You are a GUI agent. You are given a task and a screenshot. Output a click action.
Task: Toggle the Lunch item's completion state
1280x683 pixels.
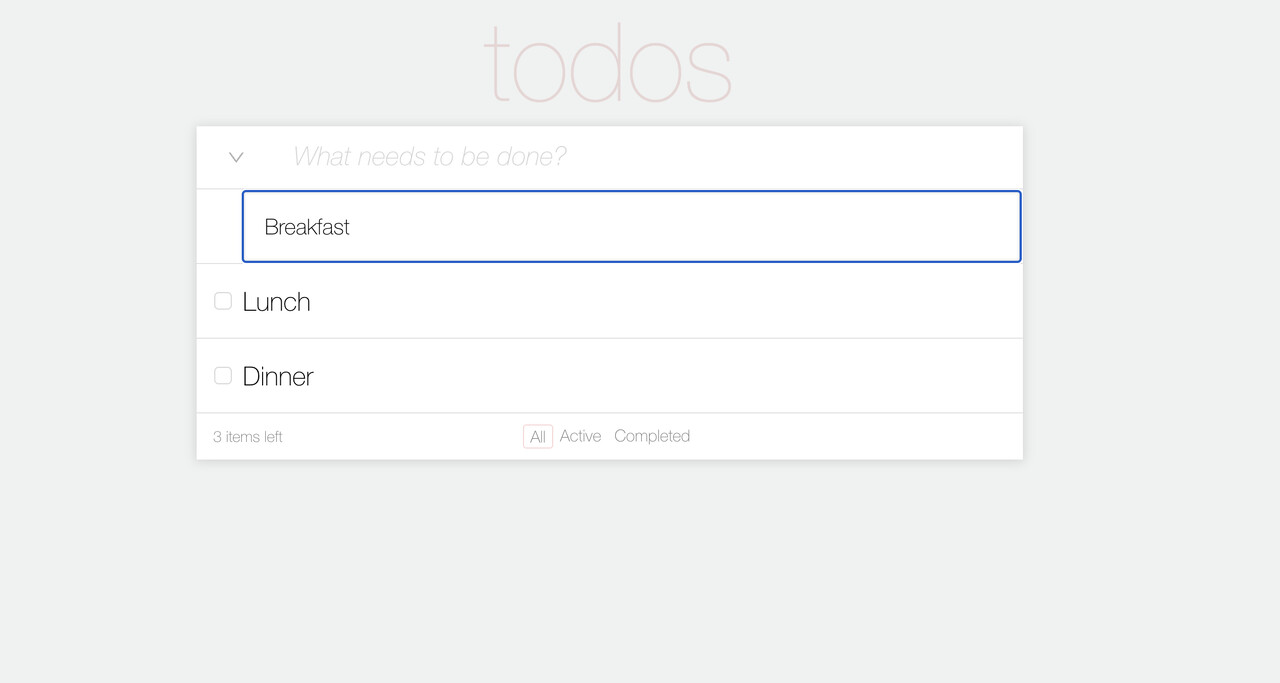click(x=222, y=300)
